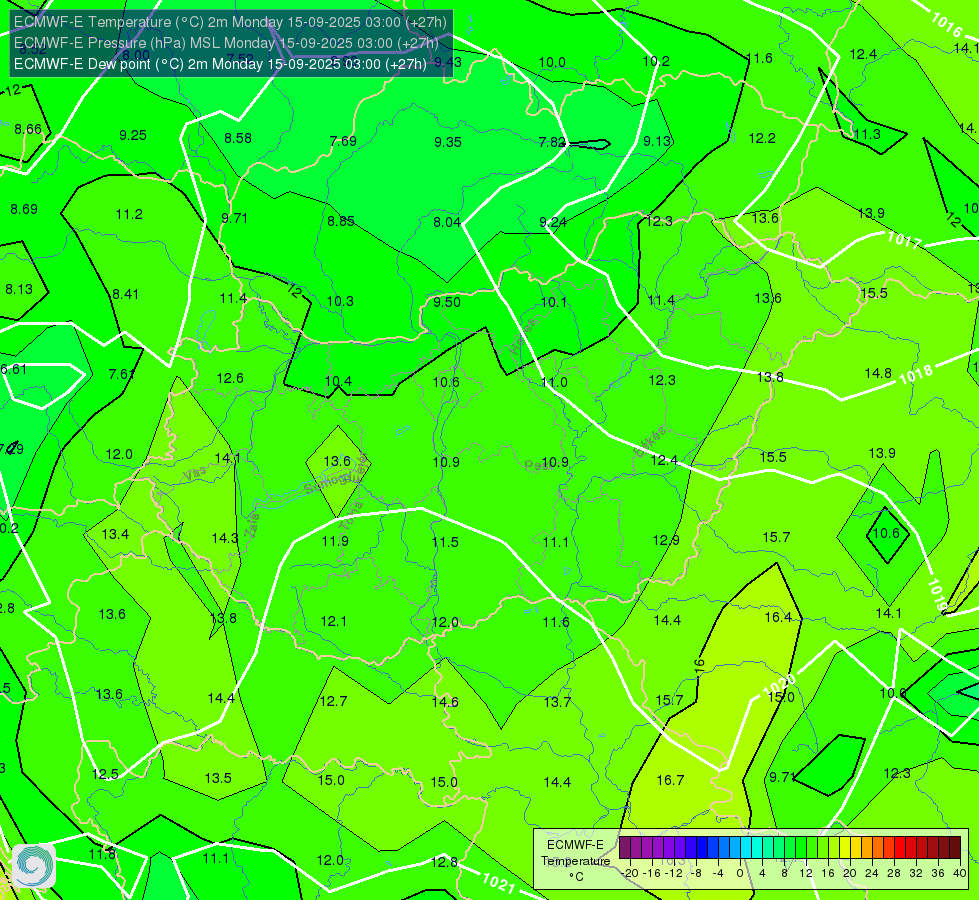Click the temperature value 12.8
Image resolution: width=979 pixels, height=900 pixels.
coord(444,863)
